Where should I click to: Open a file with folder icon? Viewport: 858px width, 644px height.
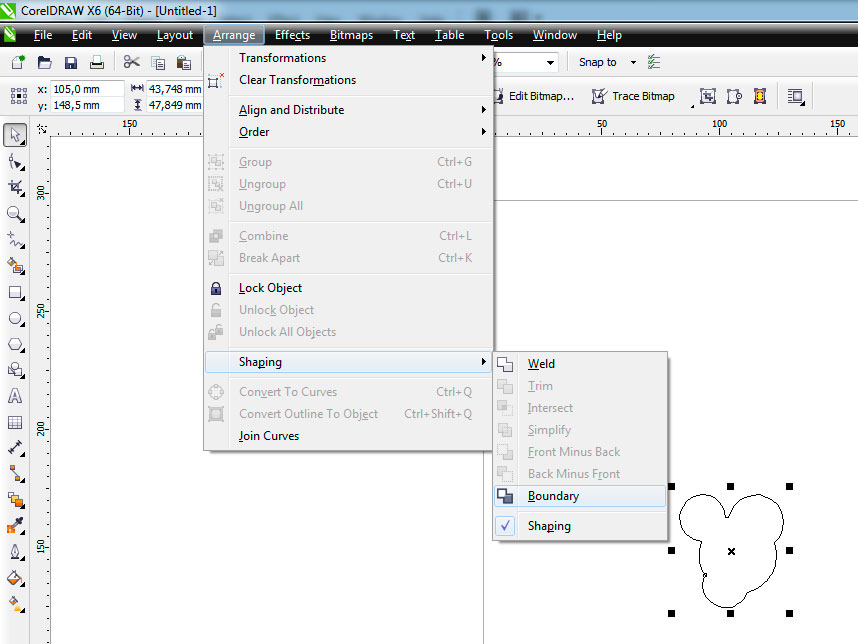(x=44, y=62)
